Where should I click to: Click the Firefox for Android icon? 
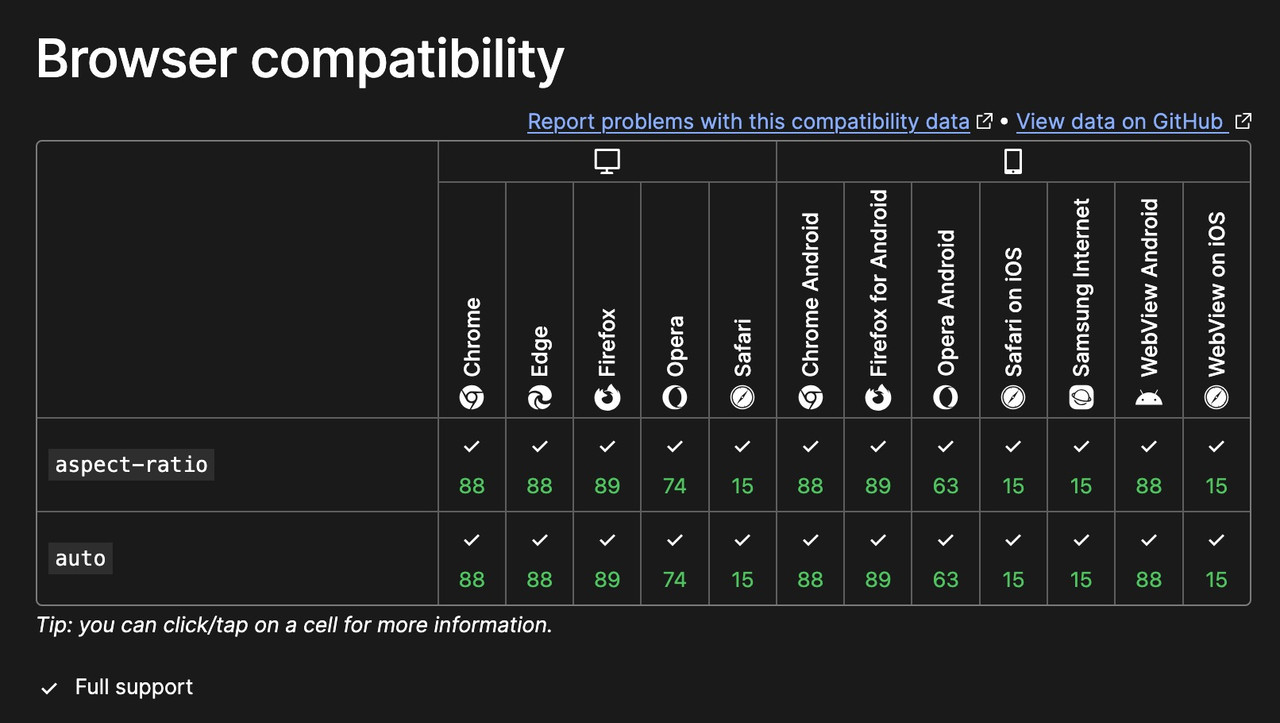tap(878, 398)
